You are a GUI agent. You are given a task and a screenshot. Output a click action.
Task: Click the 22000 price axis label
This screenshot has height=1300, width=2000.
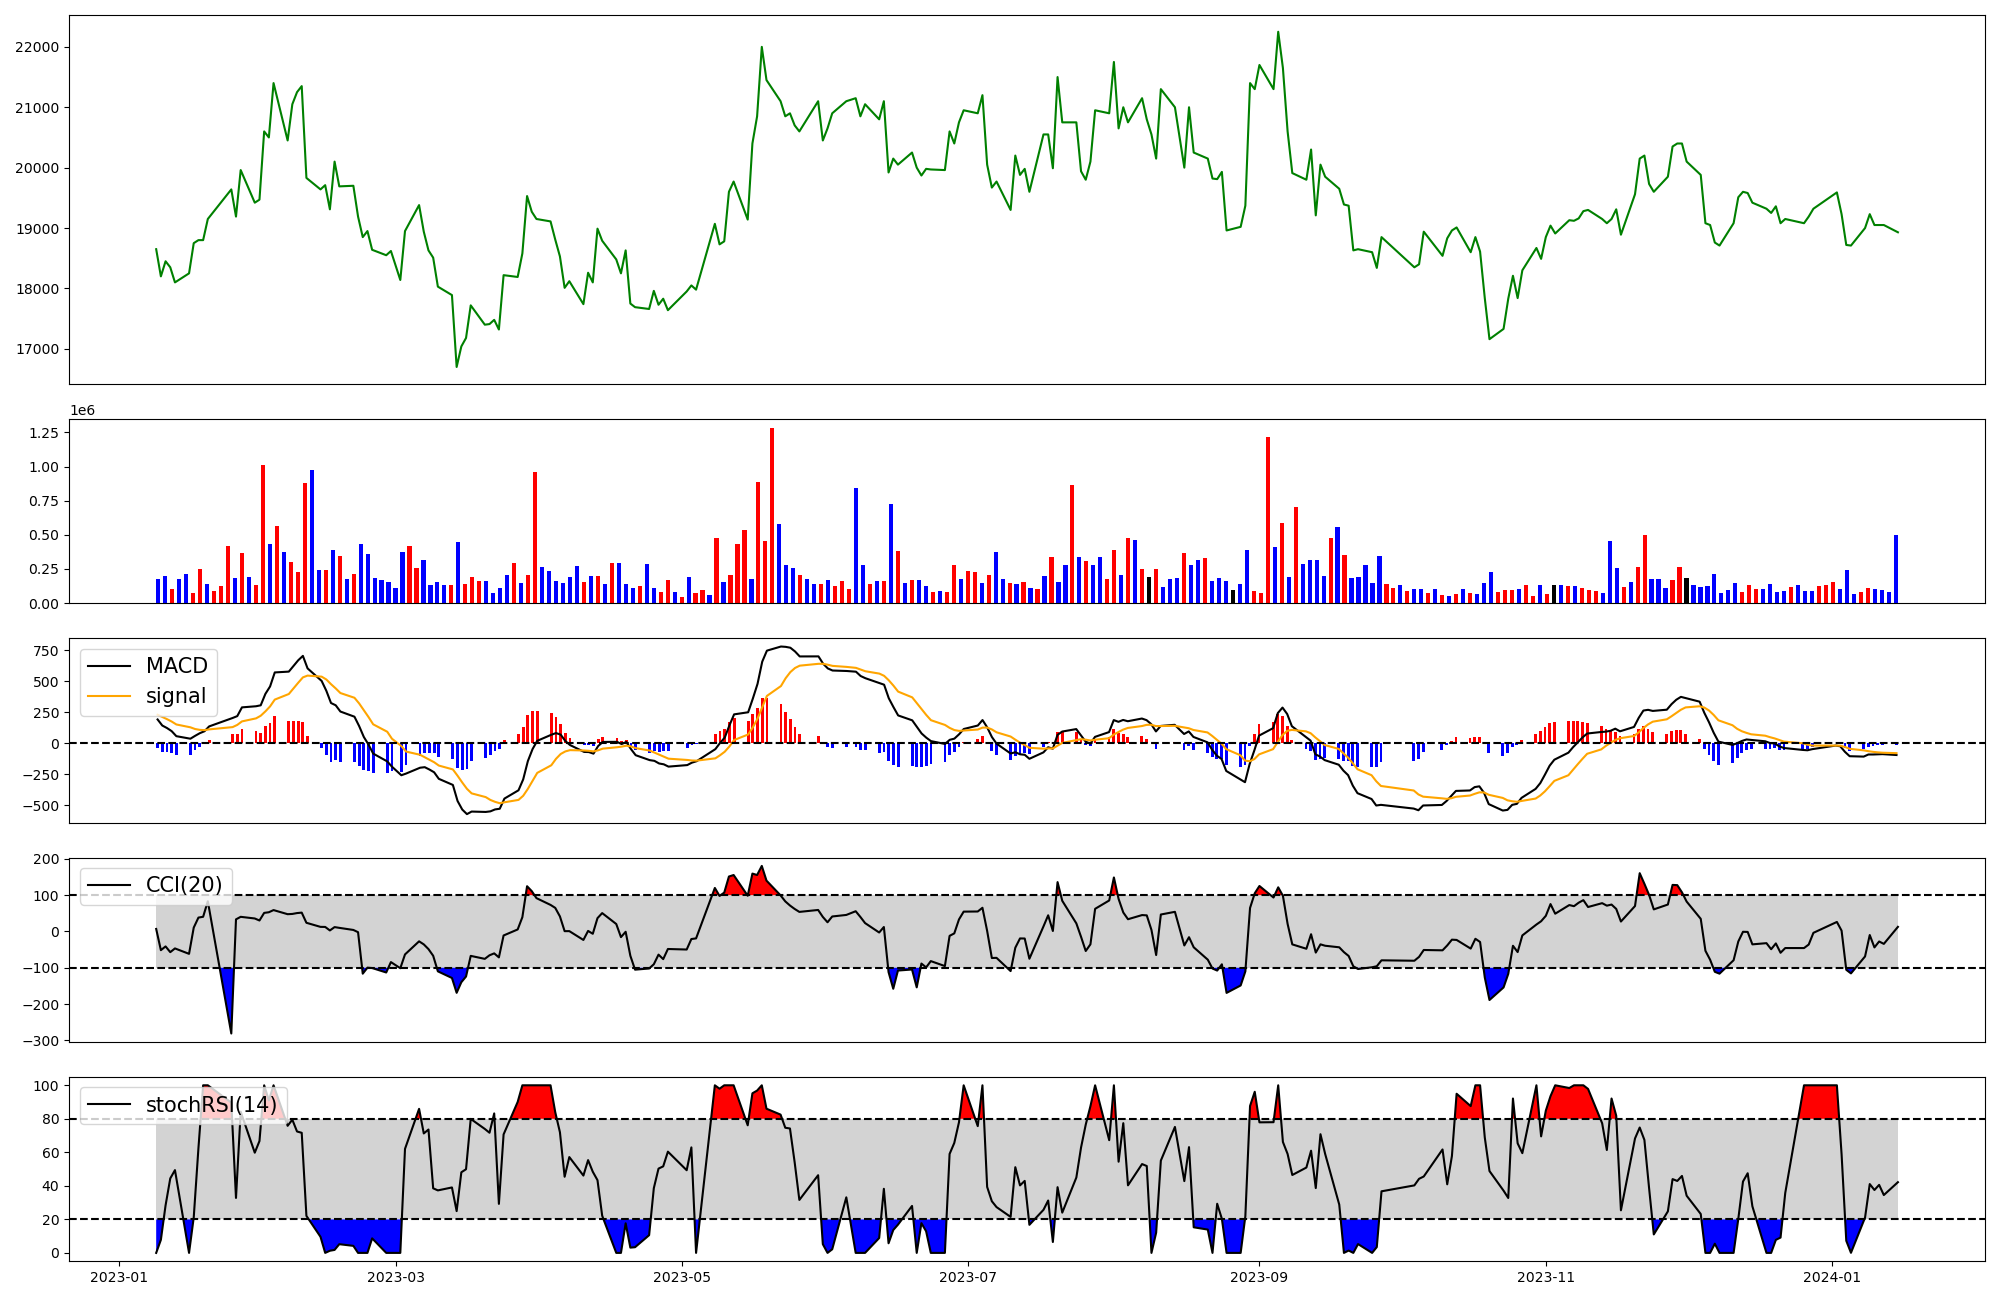coord(37,48)
